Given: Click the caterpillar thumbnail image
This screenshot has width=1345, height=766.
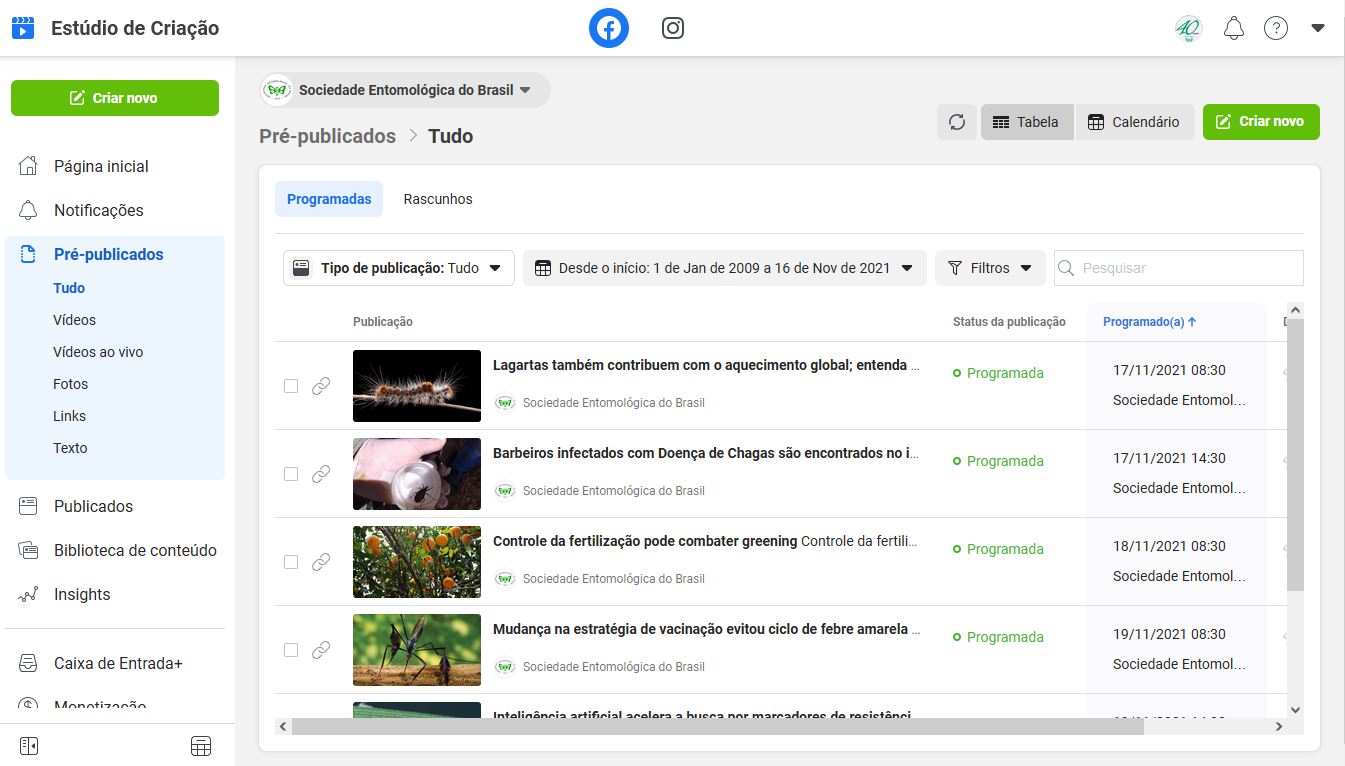Looking at the screenshot, I should (x=417, y=386).
